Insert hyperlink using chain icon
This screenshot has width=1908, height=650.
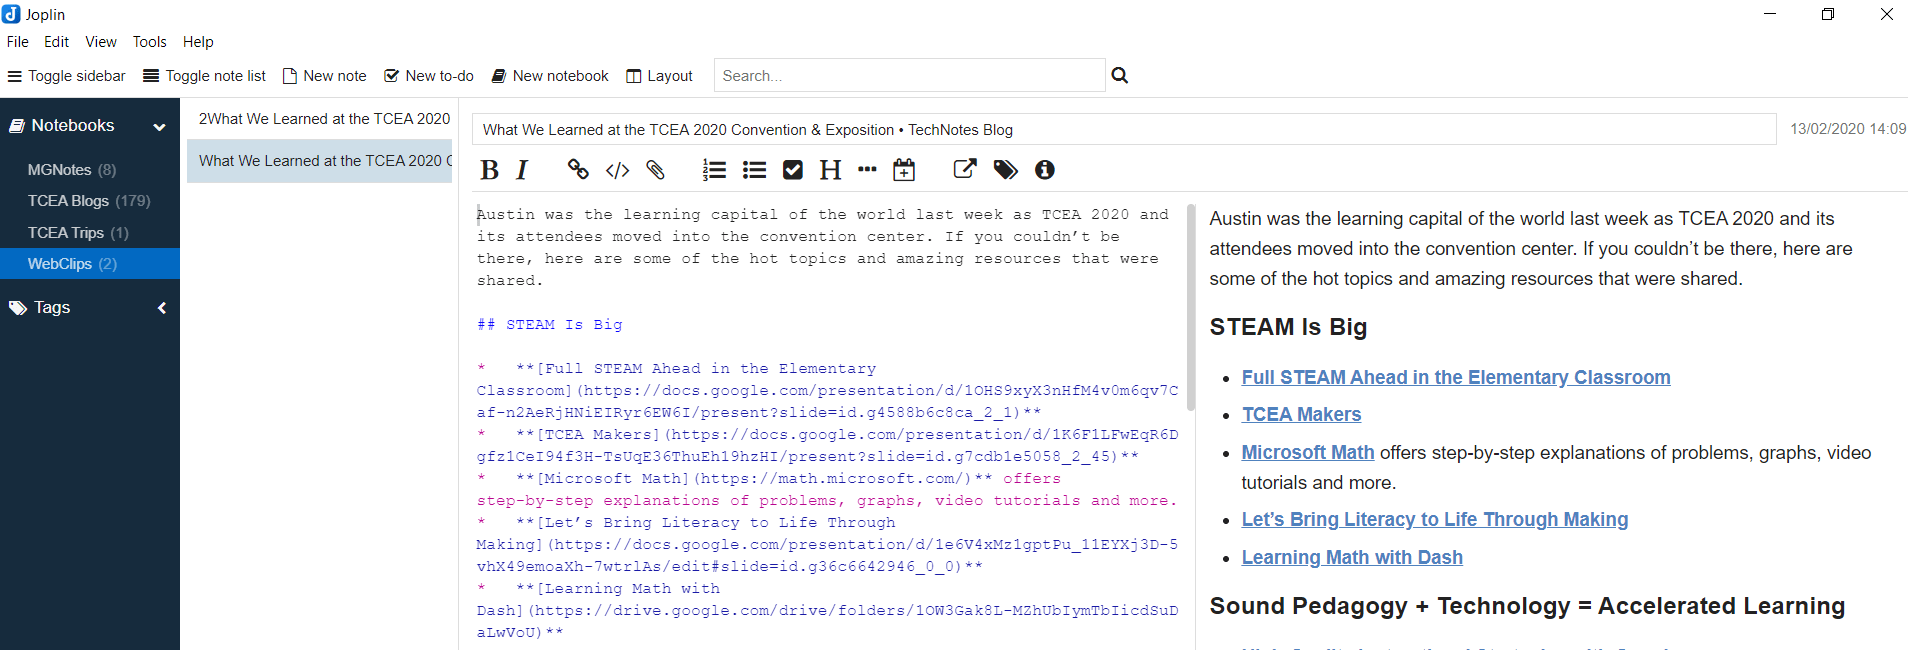coord(578,170)
